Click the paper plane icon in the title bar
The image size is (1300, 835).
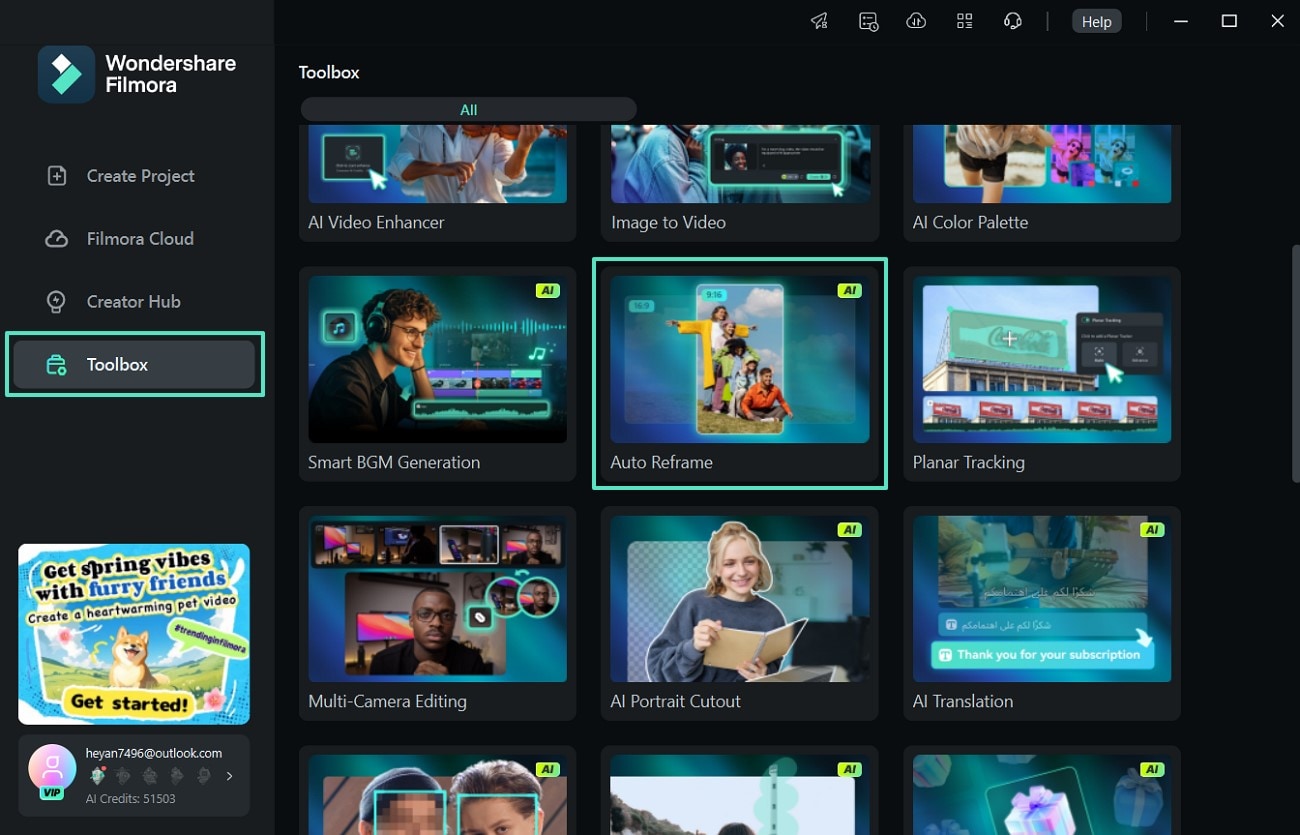[819, 21]
